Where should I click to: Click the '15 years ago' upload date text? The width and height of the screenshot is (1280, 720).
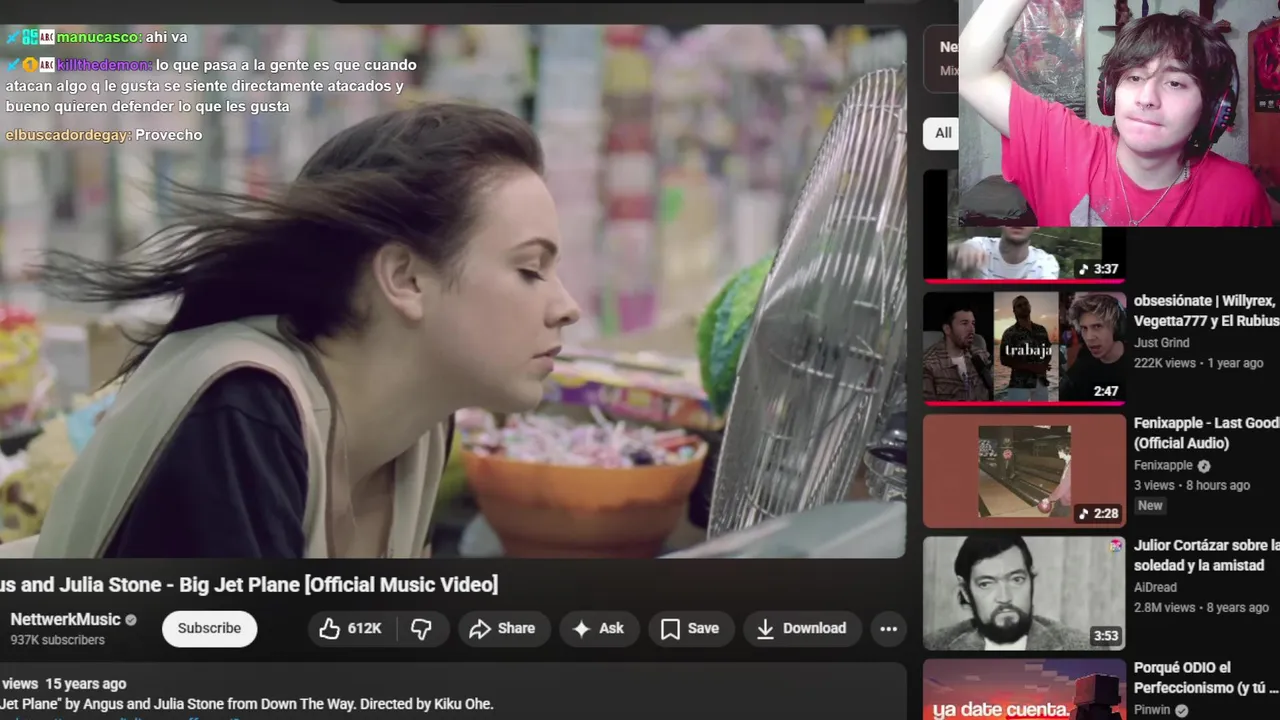point(86,684)
